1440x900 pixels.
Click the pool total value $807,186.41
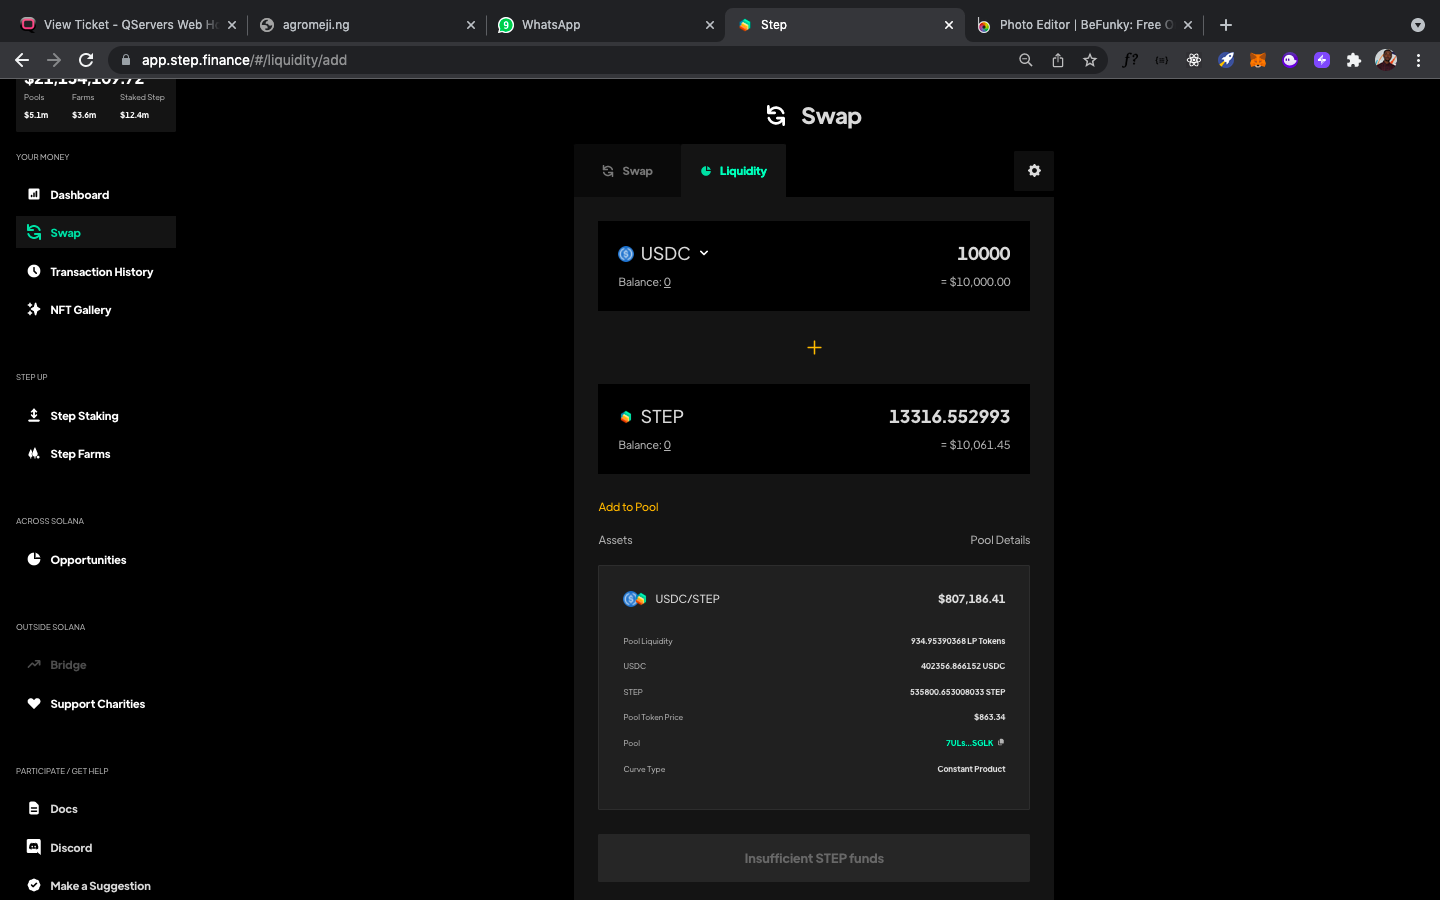click(971, 599)
